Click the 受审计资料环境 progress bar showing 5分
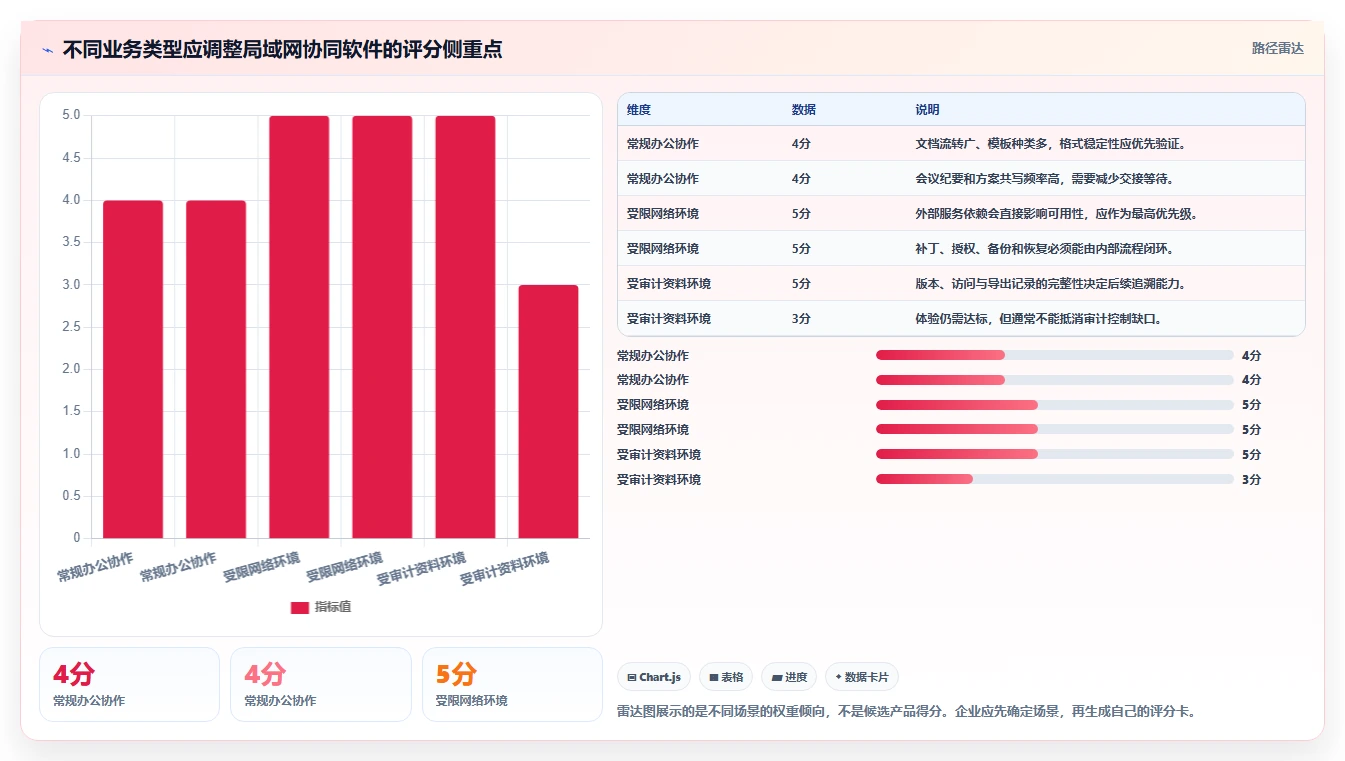This screenshot has height=761, width=1345. click(1055, 454)
